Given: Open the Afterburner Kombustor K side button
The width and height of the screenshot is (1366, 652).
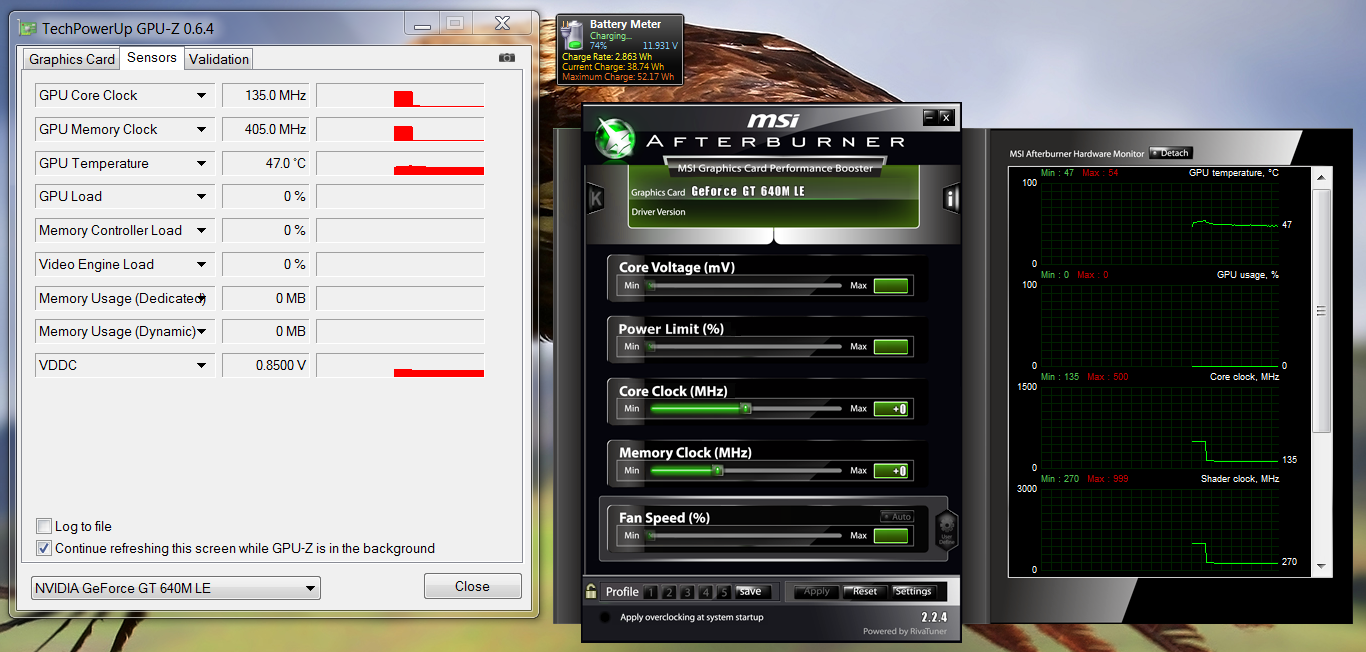Looking at the screenshot, I should tap(595, 197).
